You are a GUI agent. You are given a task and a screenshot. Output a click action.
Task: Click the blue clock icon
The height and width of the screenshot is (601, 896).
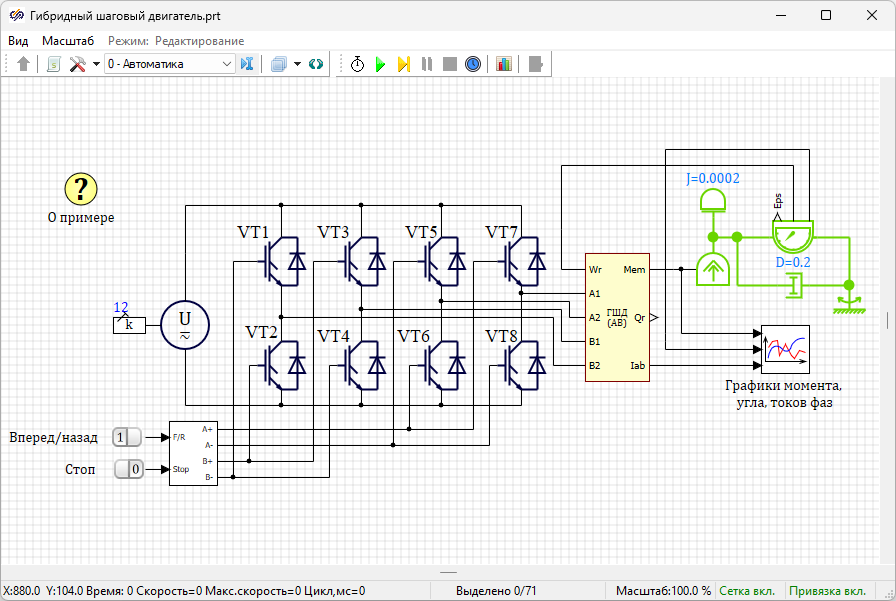click(473, 64)
